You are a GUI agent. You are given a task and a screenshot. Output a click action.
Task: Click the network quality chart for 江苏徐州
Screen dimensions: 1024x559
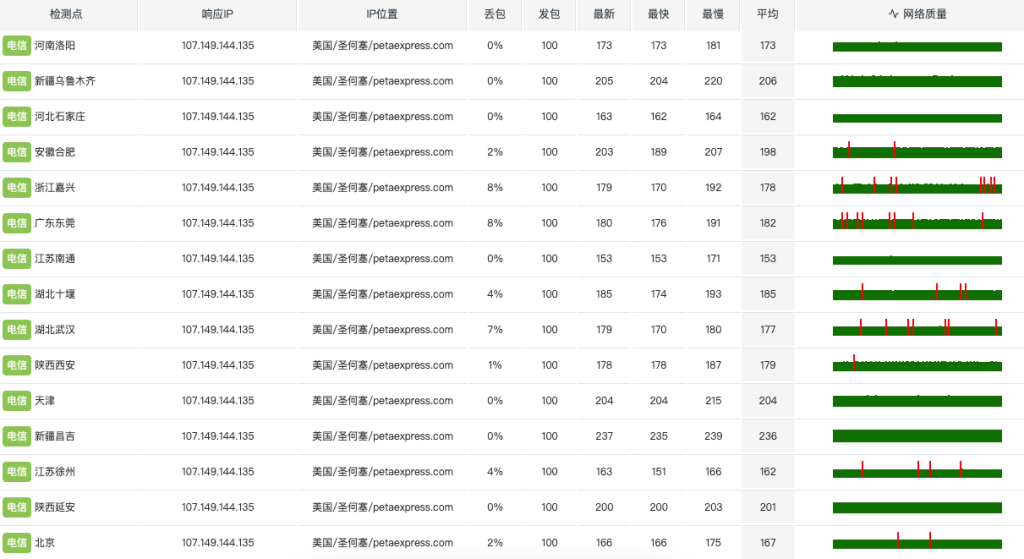coord(917,470)
